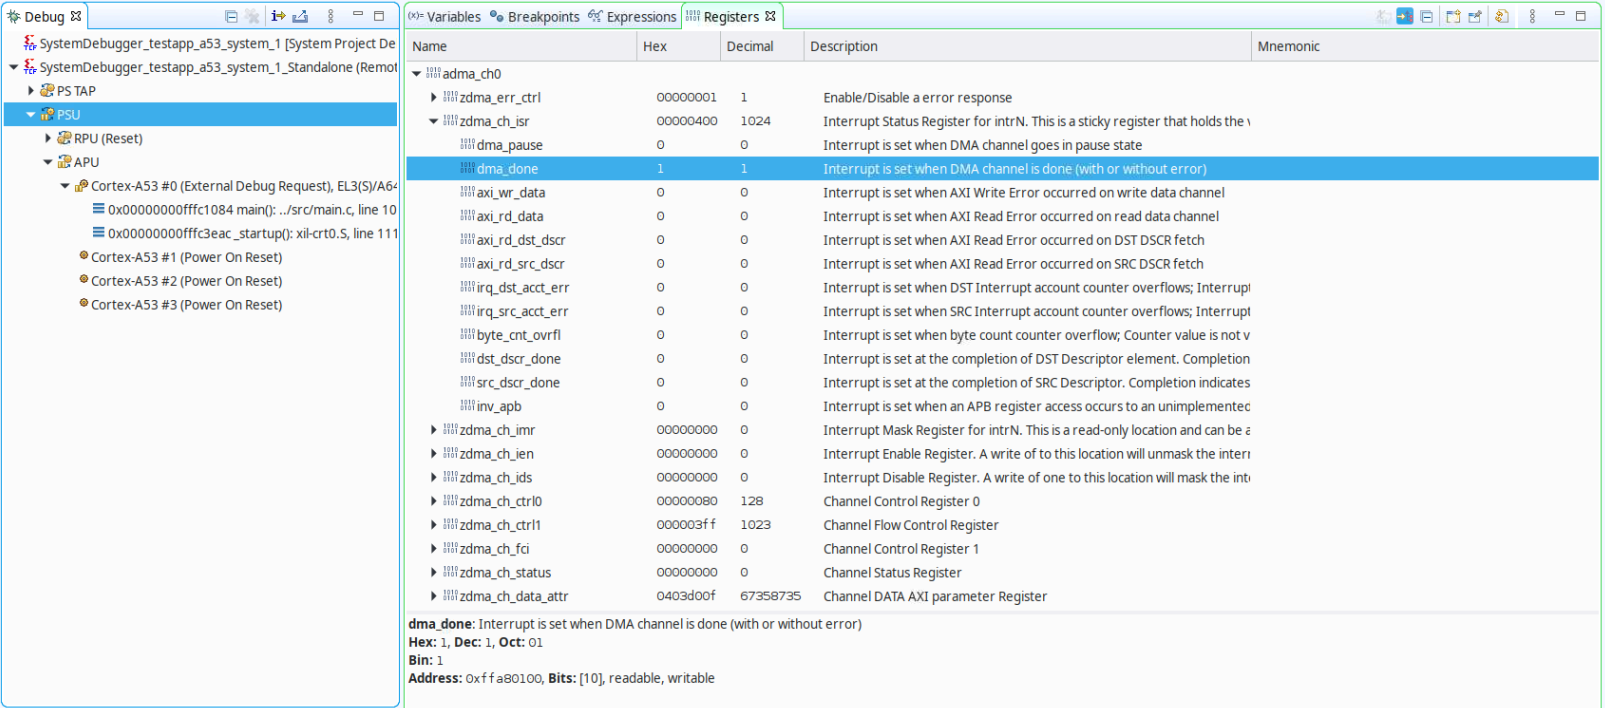The width and height of the screenshot is (1605, 708).
Task: Toggle the highlighted blue button in Registers toolbar
Action: (1404, 16)
